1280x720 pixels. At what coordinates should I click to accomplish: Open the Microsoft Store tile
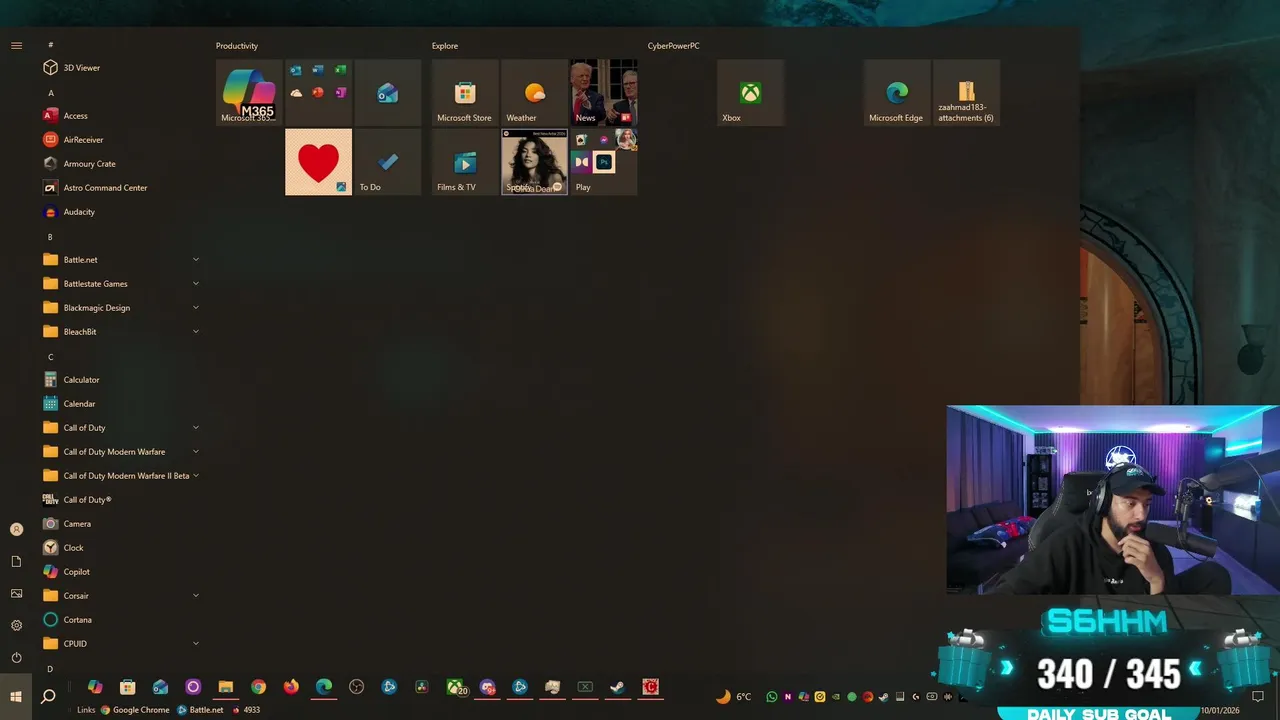(465, 93)
